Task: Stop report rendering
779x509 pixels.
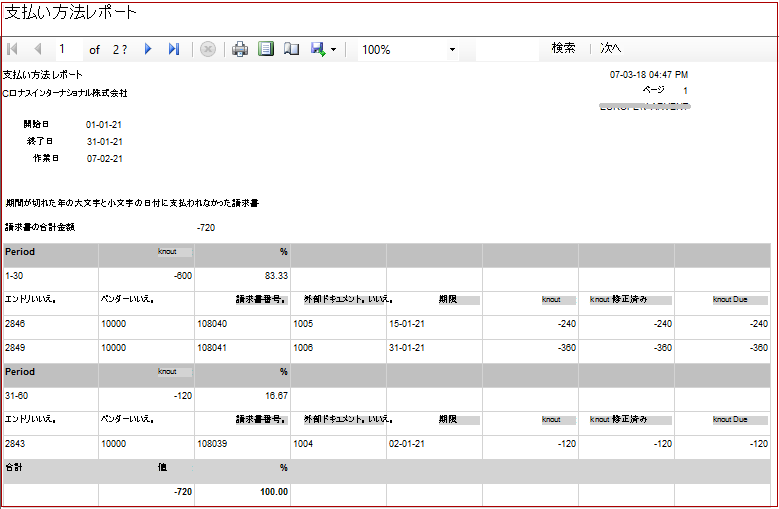Action: coord(208,49)
